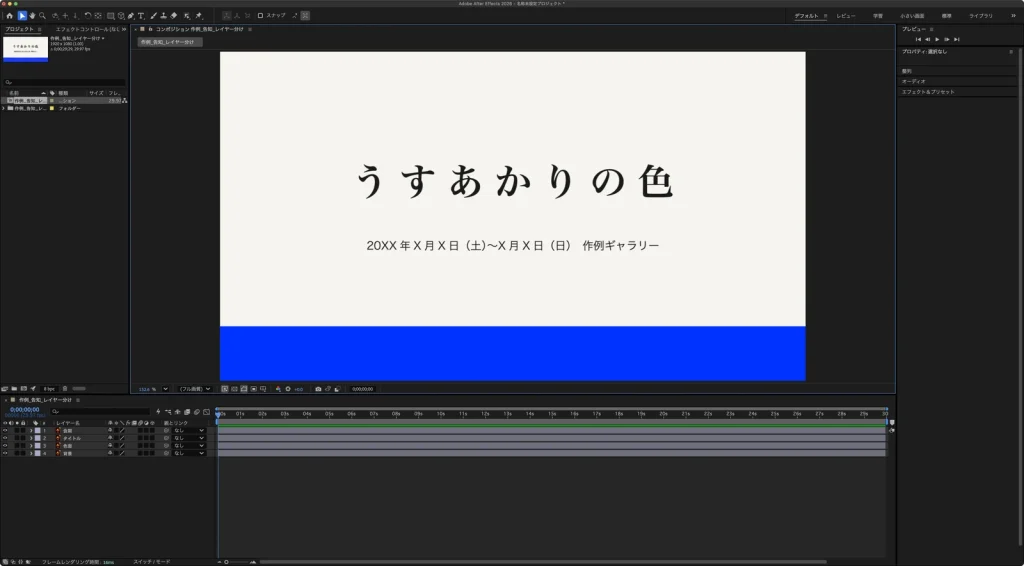Select the Pen tool
This screenshot has height=566, width=1024.
(x=131, y=16)
